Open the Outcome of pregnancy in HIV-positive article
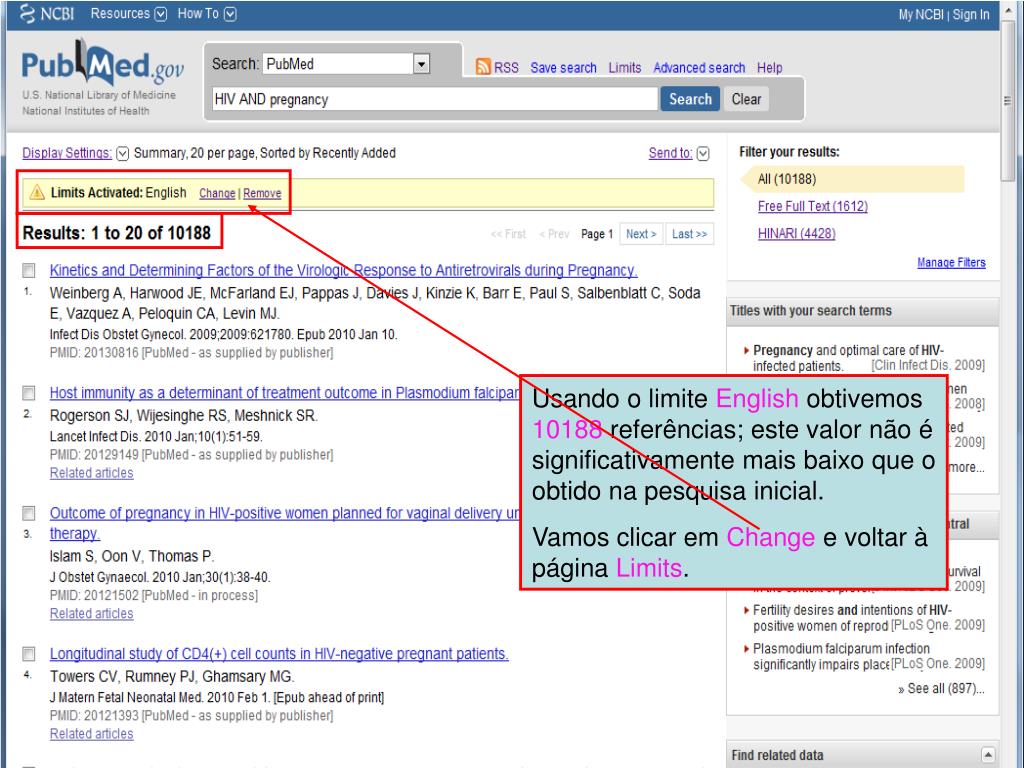 coord(285,513)
